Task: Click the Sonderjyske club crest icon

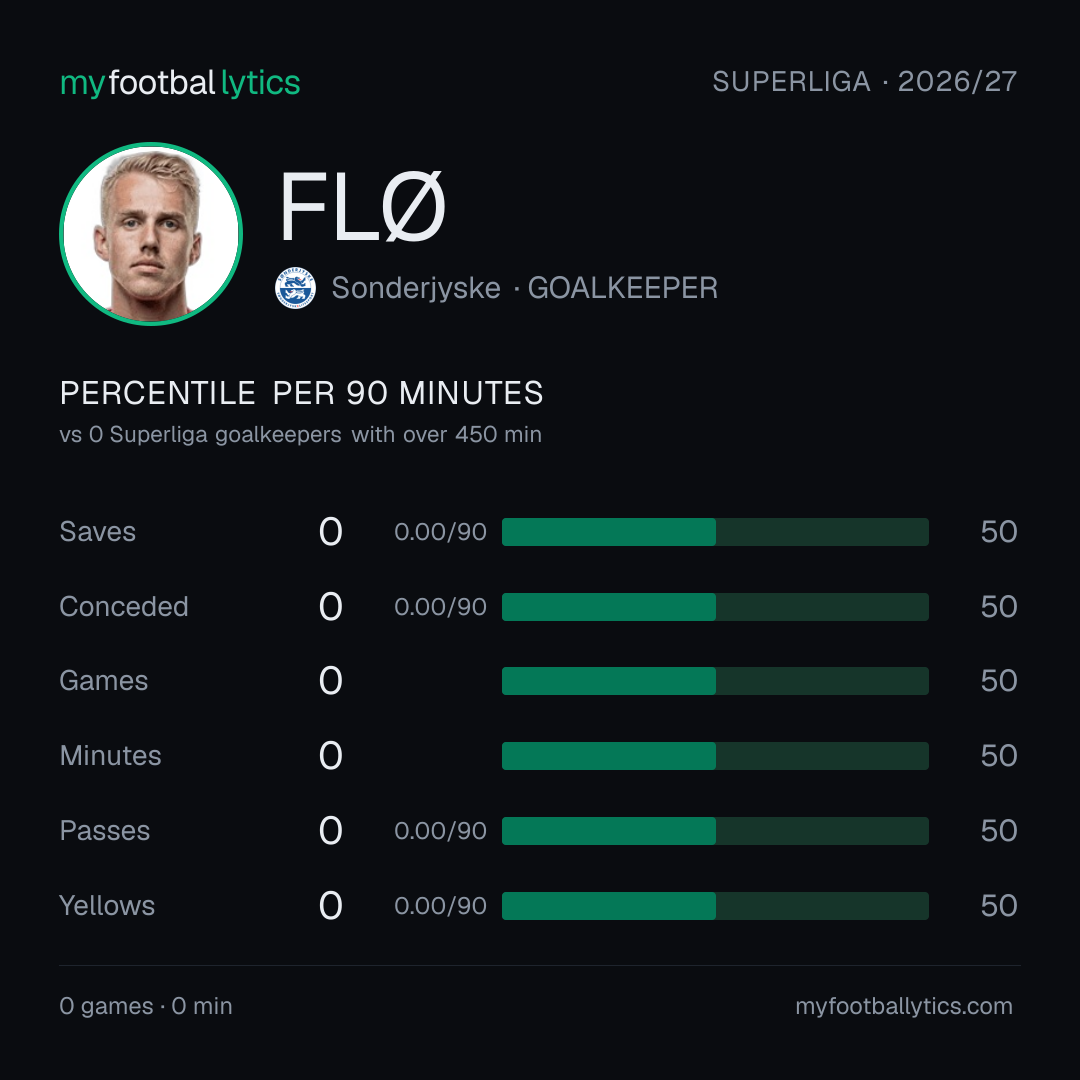Action: pos(295,288)
